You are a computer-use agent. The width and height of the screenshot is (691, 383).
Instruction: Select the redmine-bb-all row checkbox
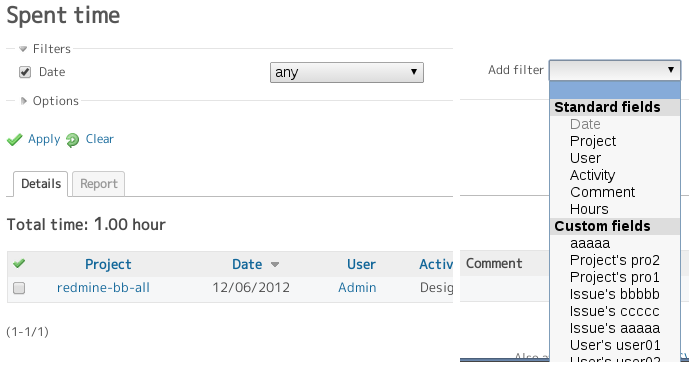click(19, 288)
